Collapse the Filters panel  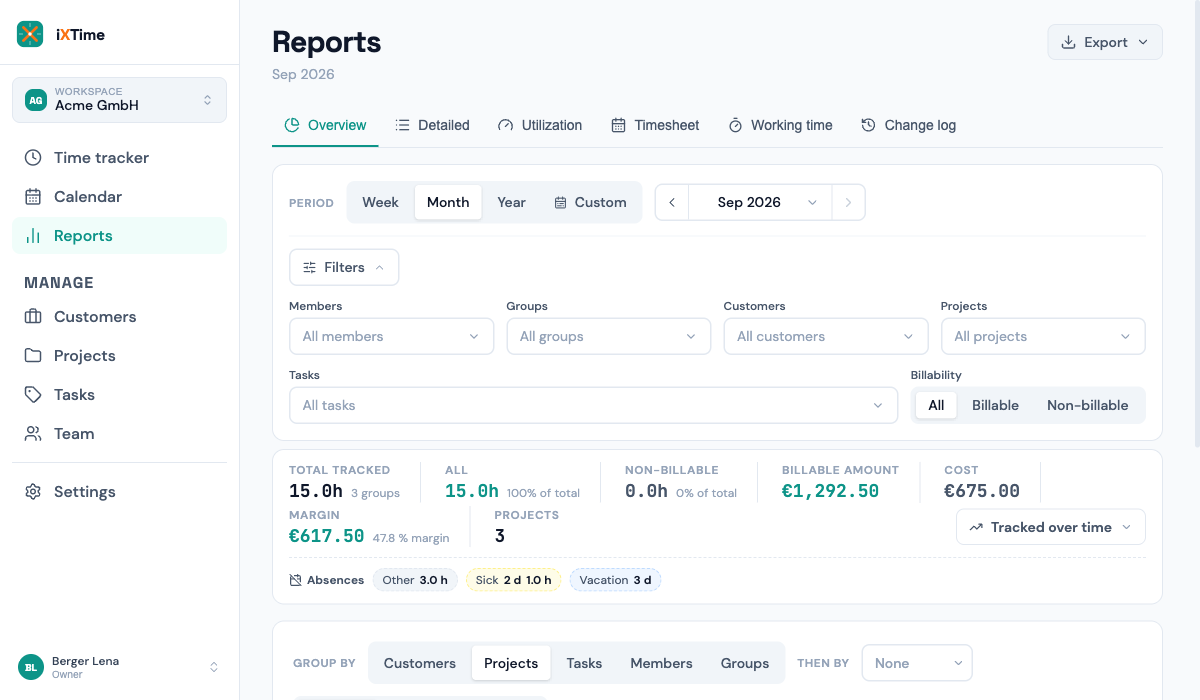[x=344, y=267]
